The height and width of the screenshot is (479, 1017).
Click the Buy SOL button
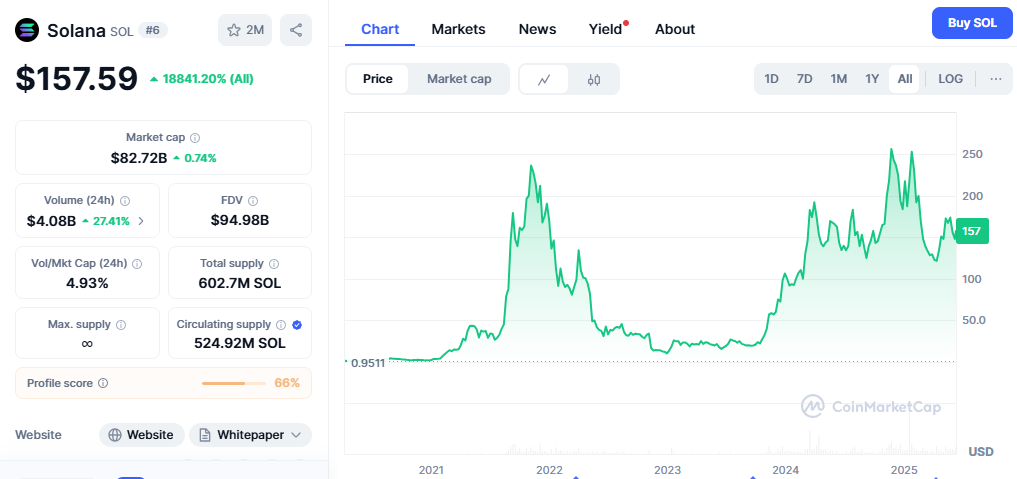pos(972,23)
